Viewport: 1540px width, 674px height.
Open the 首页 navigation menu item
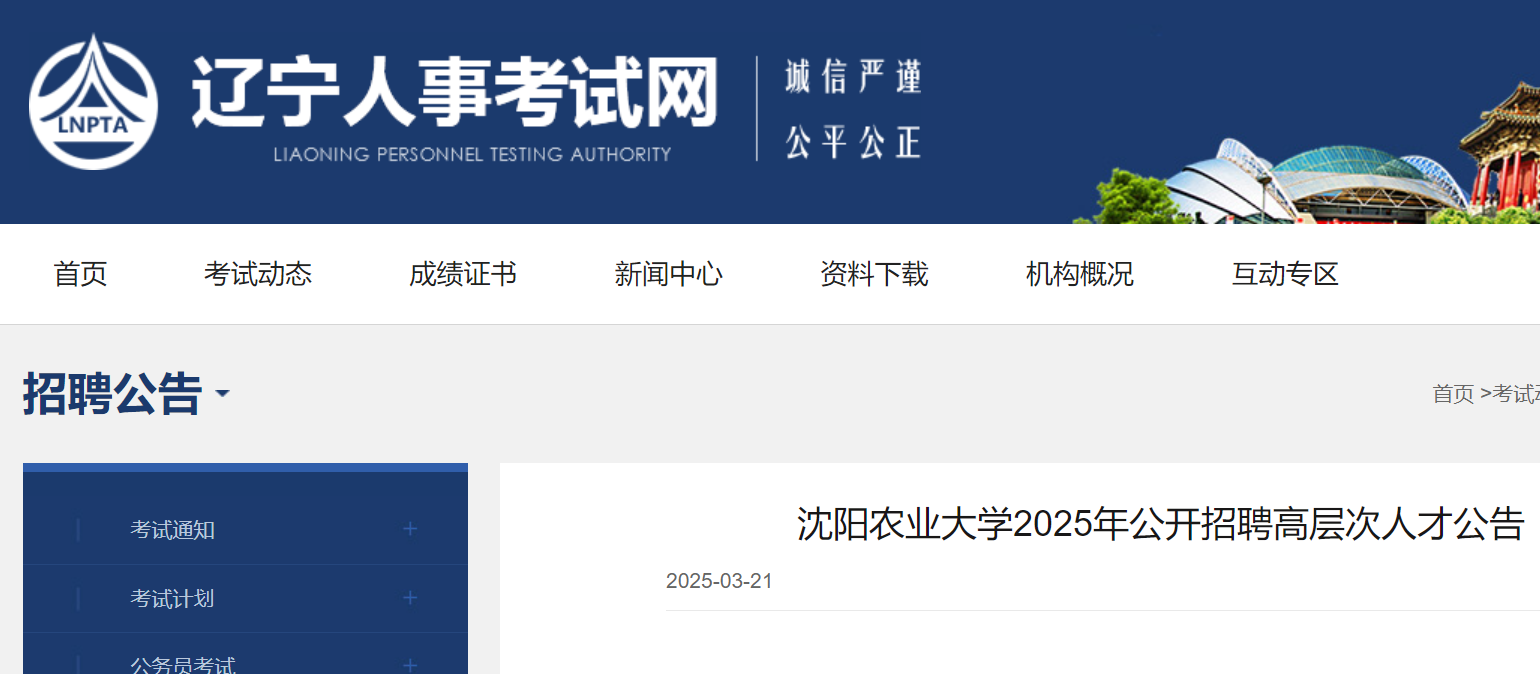[x=80, y=274]
